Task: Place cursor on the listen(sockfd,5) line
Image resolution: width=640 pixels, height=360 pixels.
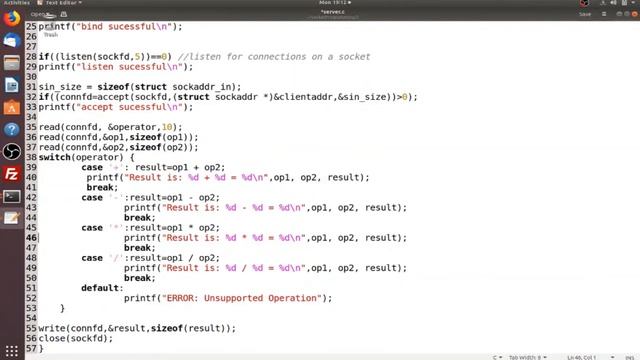Action: tap(105, 57)
